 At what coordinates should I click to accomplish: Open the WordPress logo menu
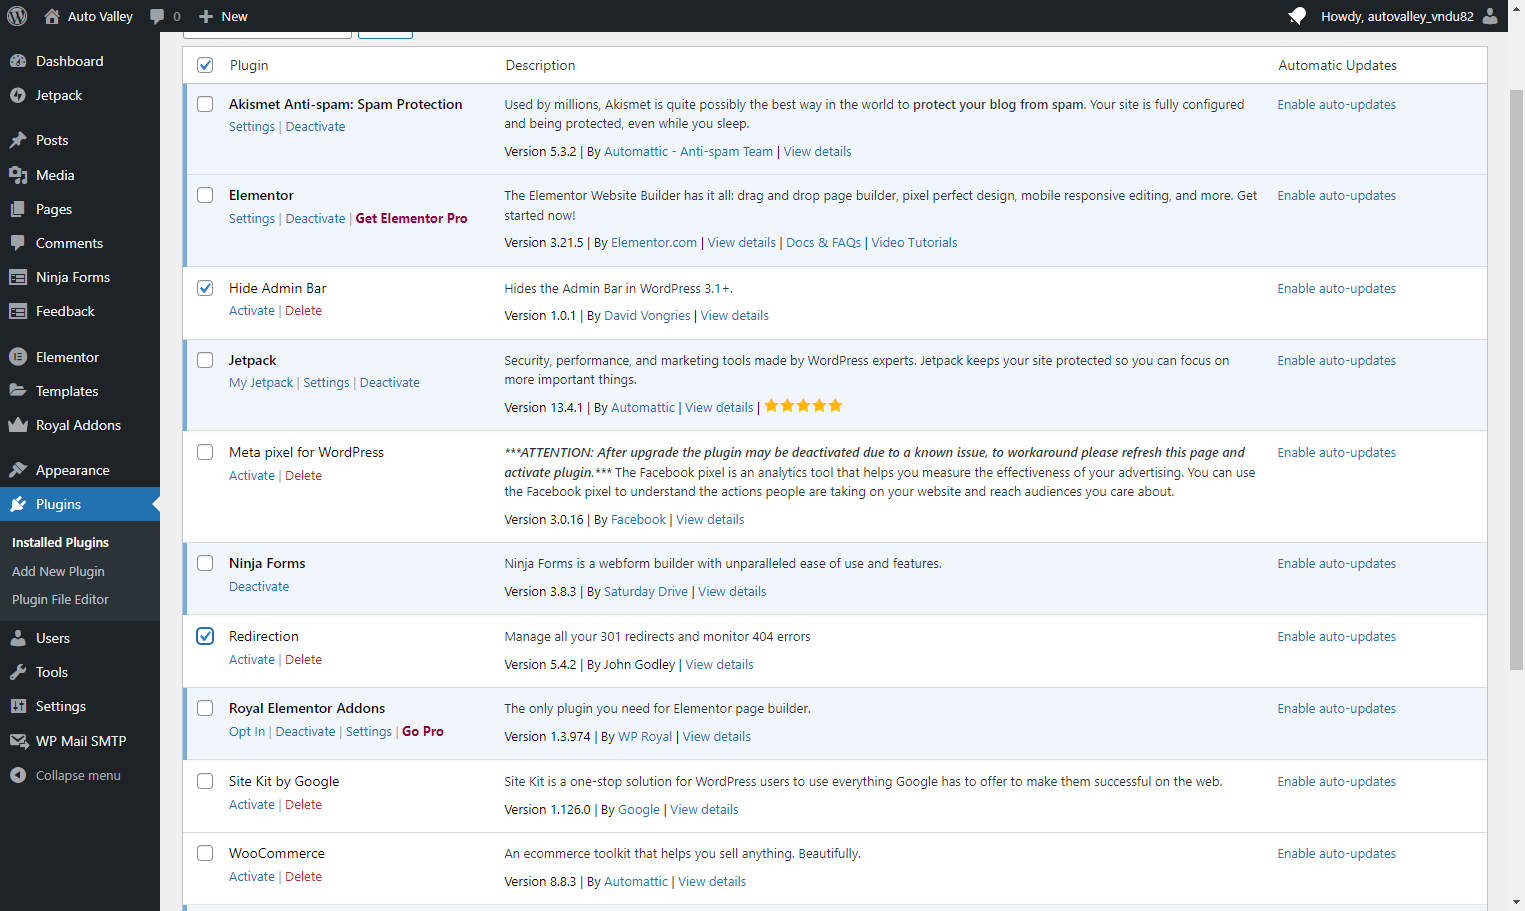tap(17, 16)
